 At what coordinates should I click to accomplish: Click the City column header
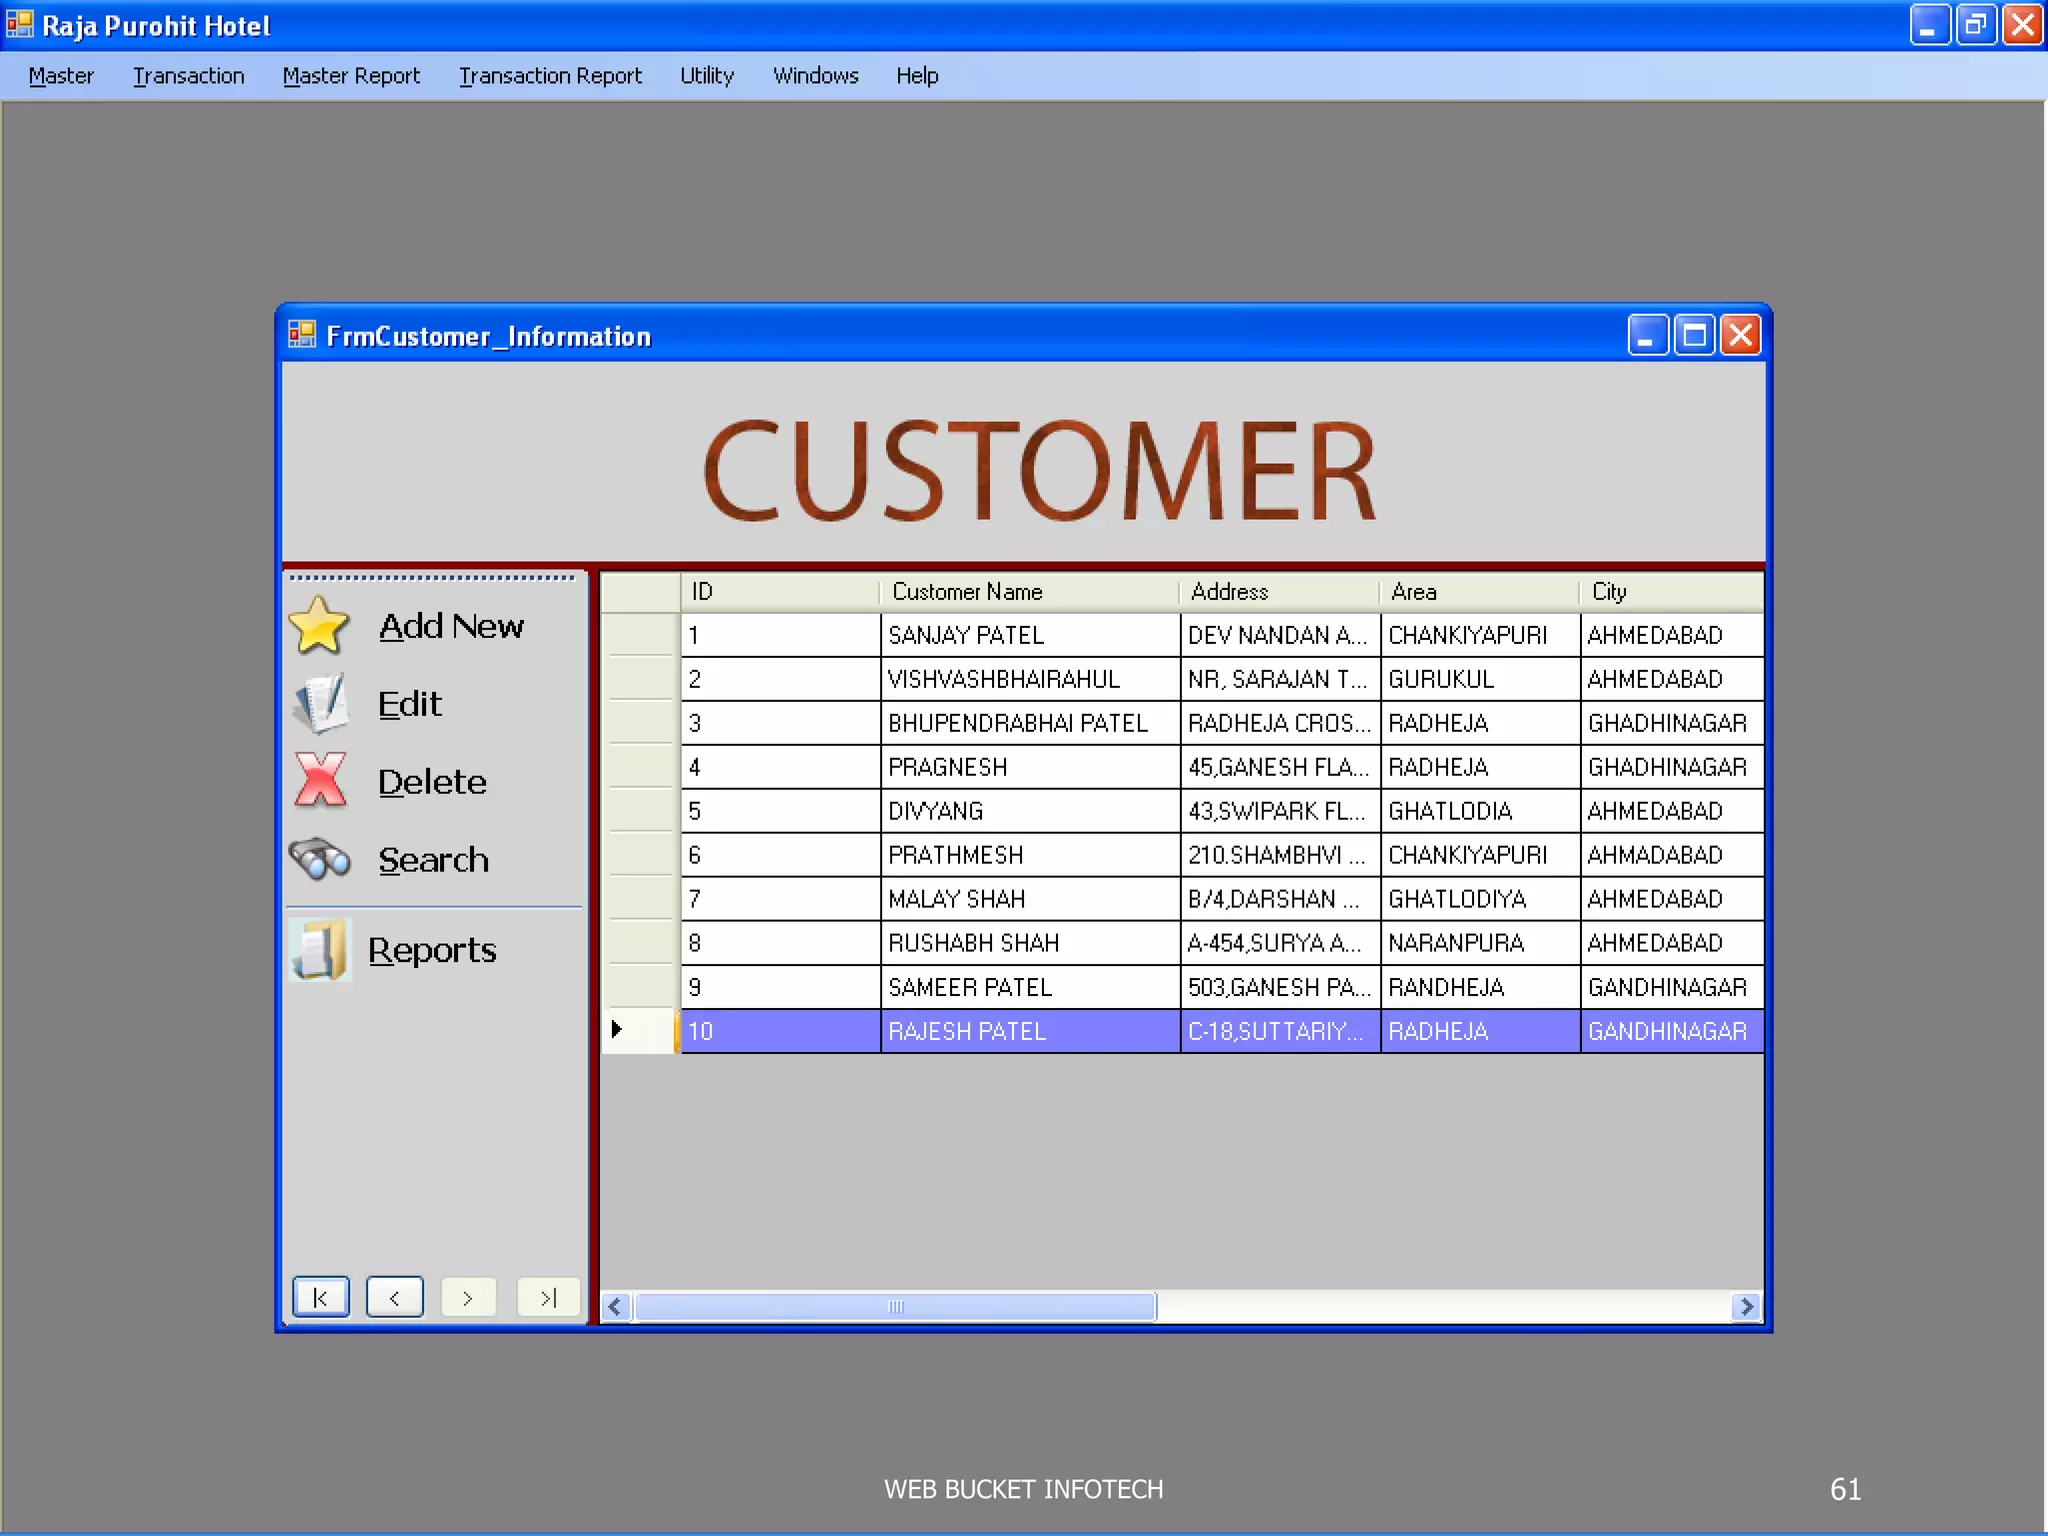click(x=1672, y=592)
